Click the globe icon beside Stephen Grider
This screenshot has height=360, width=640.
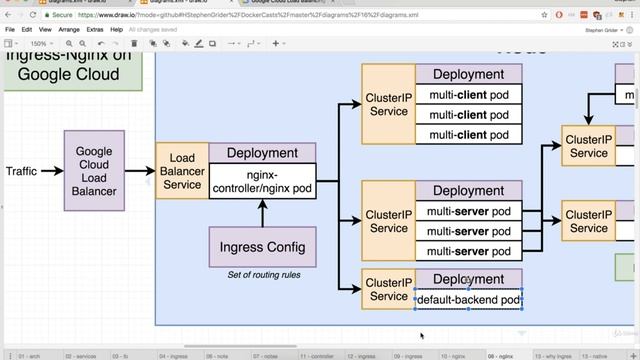click(630, 30)
